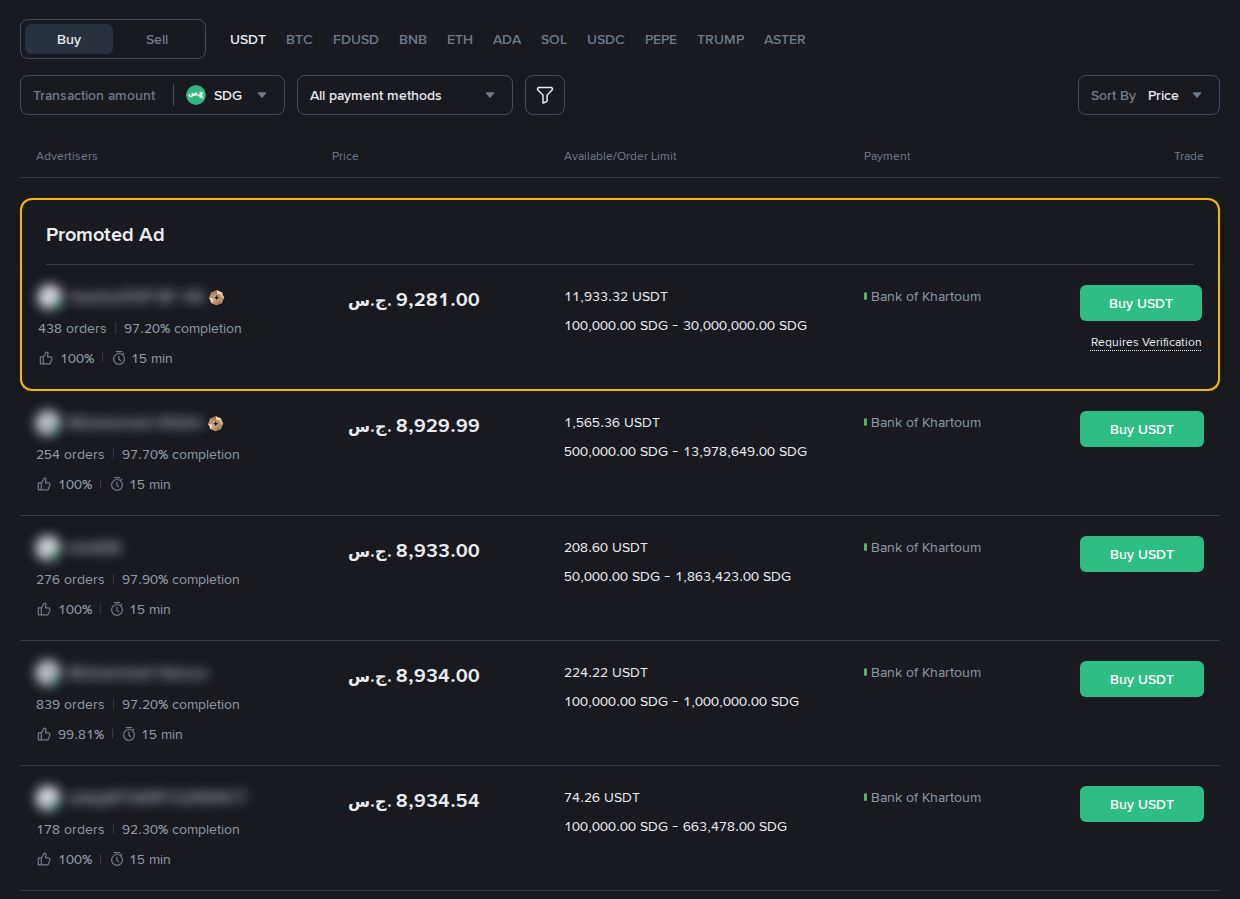Click the thumbs-up icon in 276 orders row
This screenshot has width=1240, height=899.
pos(43,609)
